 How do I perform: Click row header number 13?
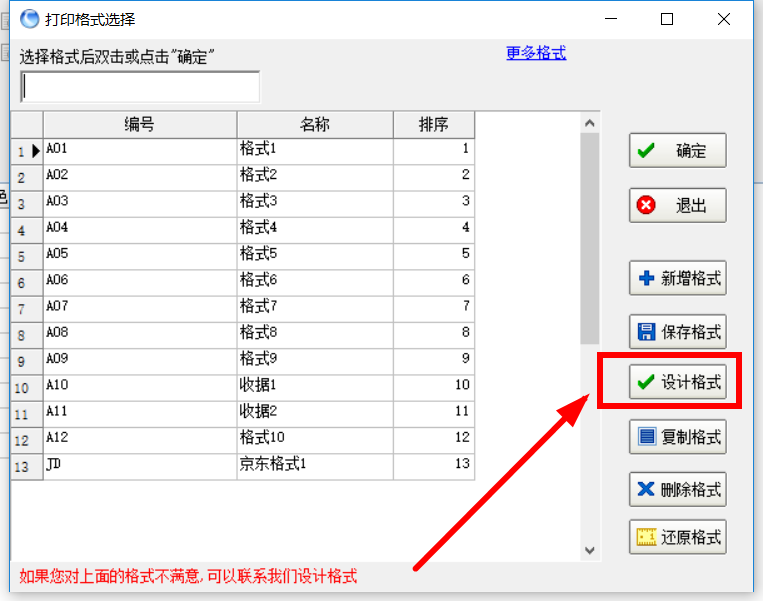click(27, 467)
